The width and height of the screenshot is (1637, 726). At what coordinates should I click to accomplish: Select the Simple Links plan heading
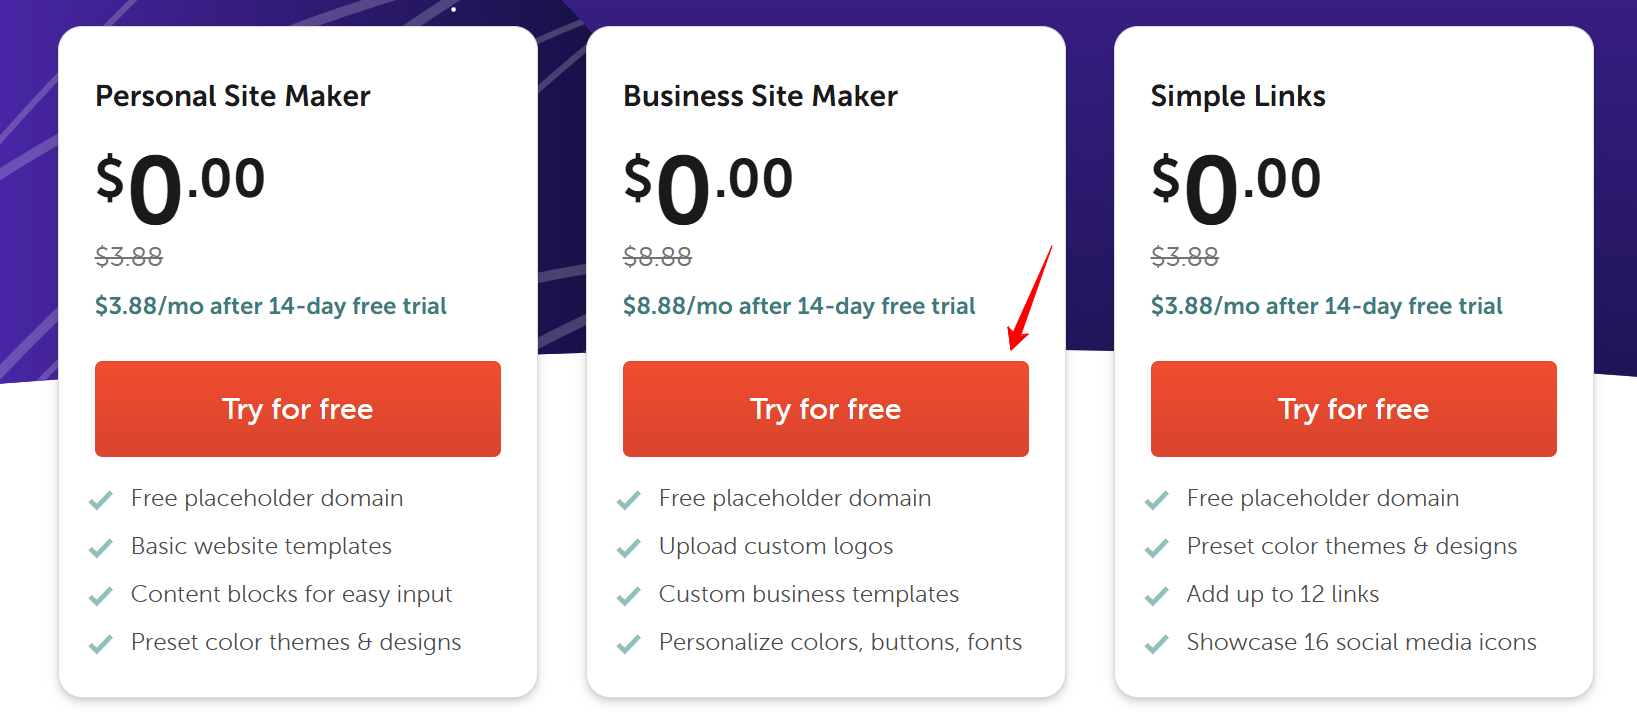point(1238,96)
